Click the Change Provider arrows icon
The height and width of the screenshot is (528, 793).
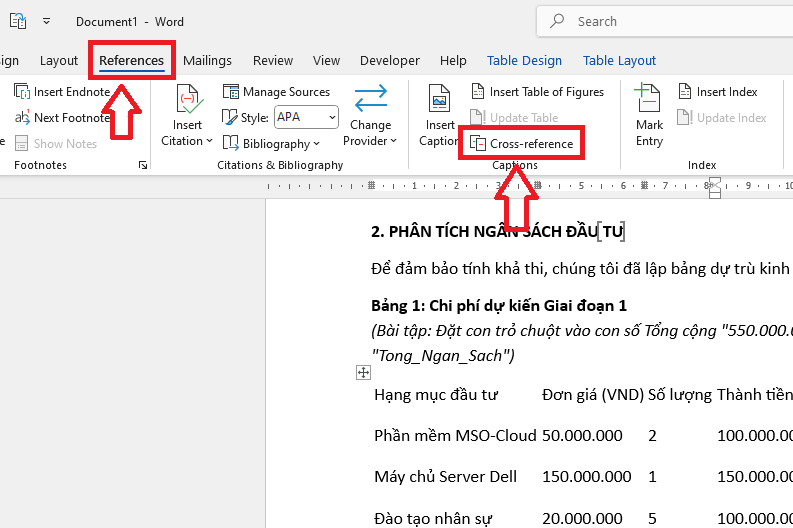coord(371,98)
